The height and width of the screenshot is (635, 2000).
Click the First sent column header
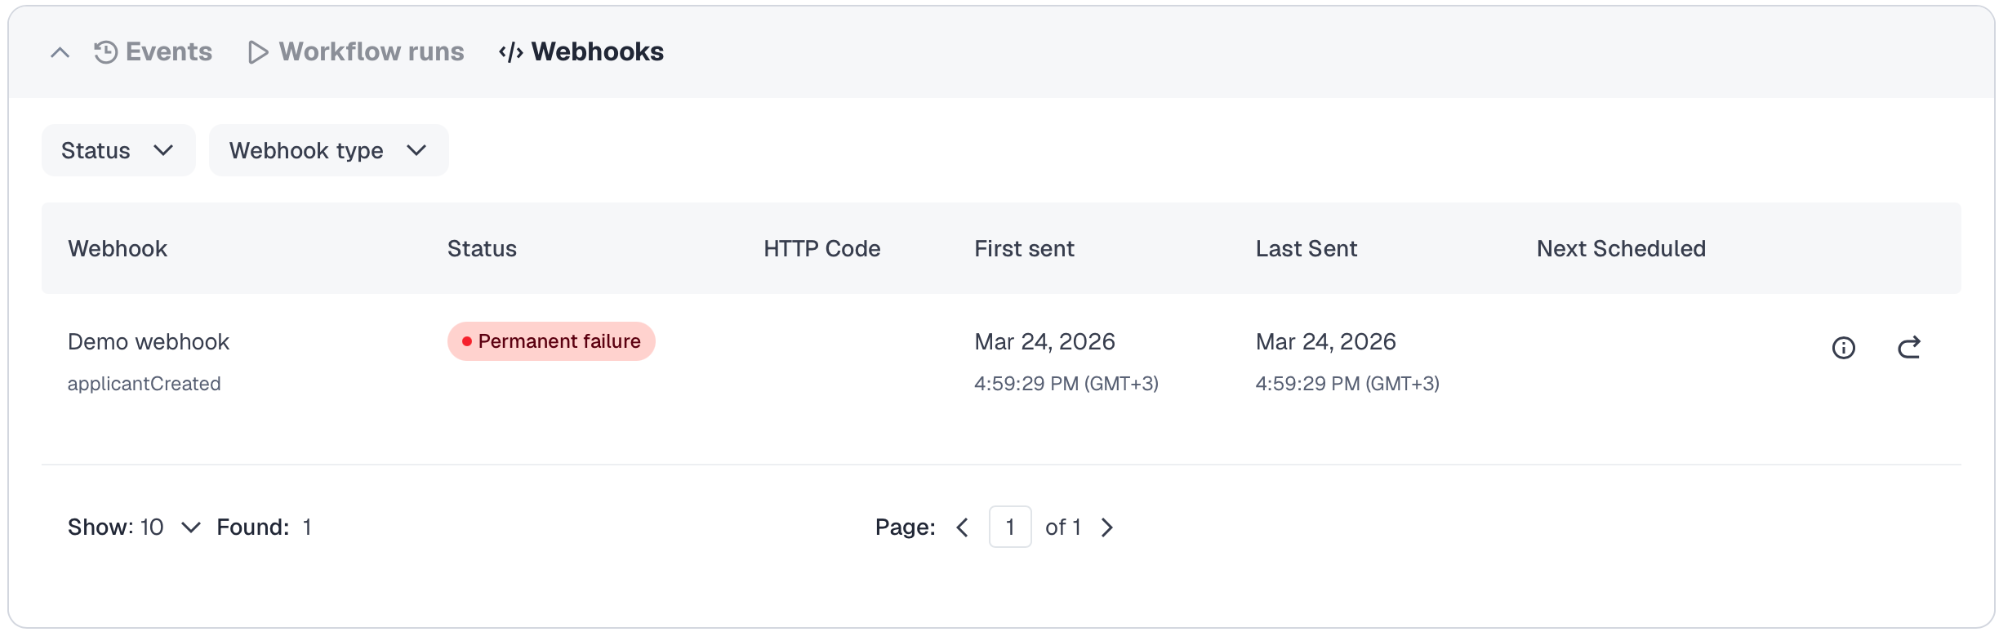click(x=1024, y=249)
